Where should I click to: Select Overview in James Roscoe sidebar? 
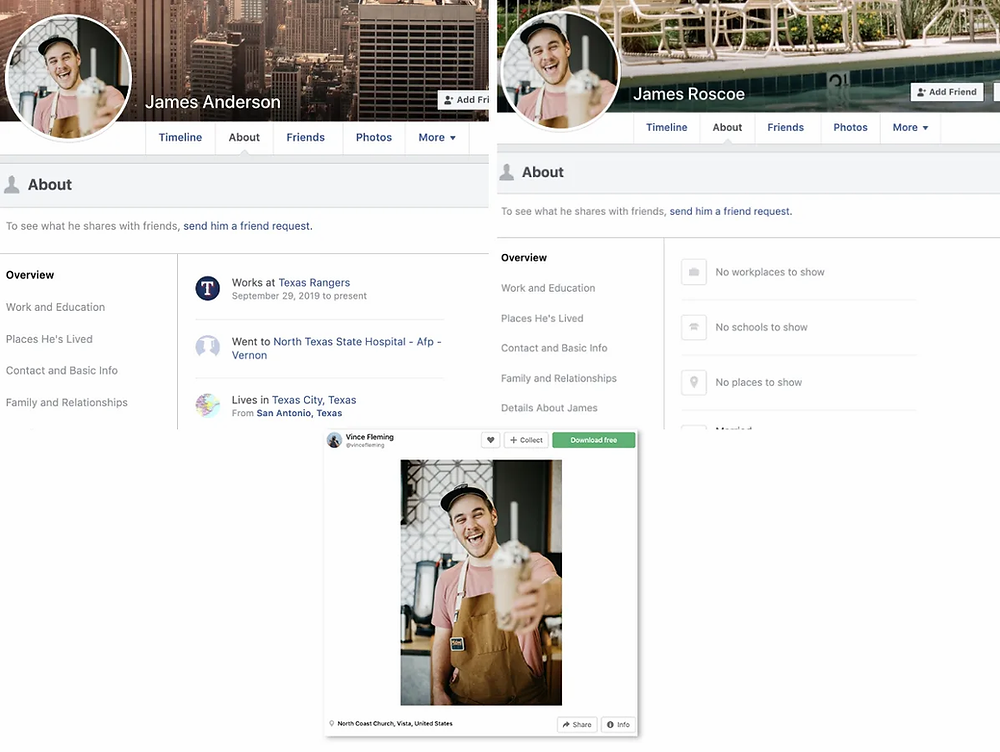coord(524,258)
